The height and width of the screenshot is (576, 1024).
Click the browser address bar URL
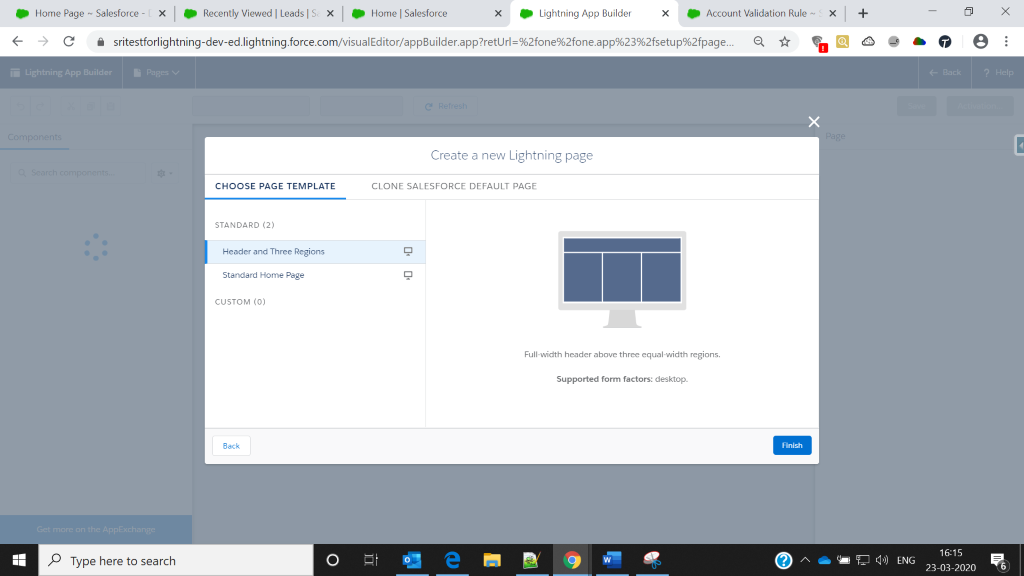420,42
